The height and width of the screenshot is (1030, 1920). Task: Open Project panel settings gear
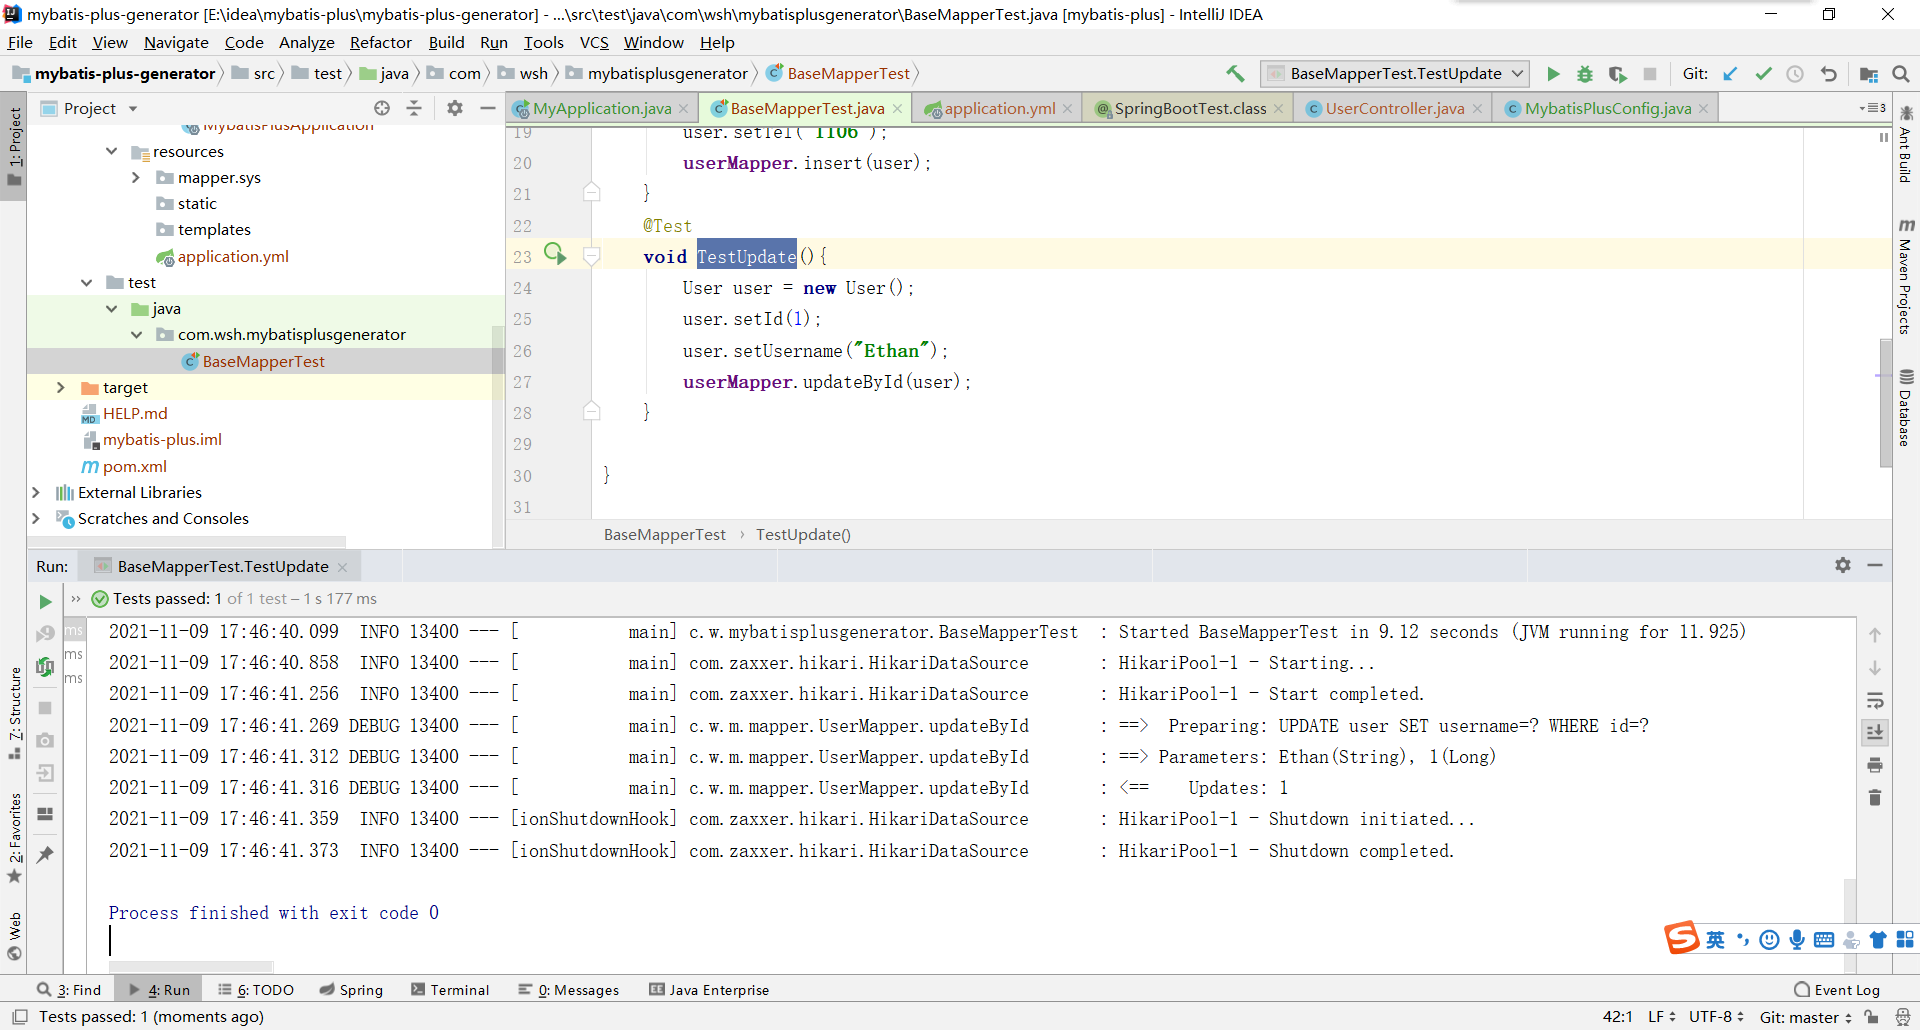pyautogui.click(x=455, y=108)
